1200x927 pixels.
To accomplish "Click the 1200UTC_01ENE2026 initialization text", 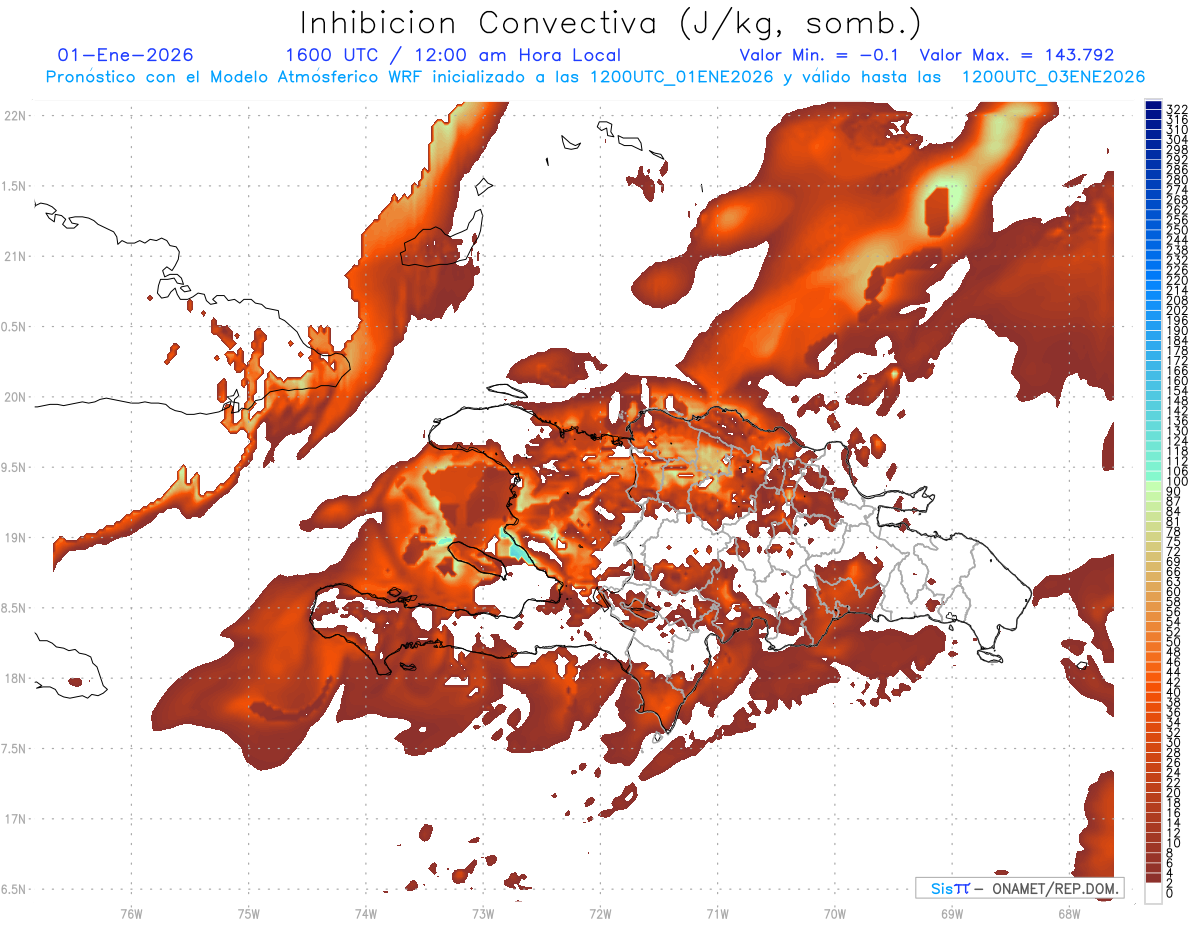I will tap(681, 76).
